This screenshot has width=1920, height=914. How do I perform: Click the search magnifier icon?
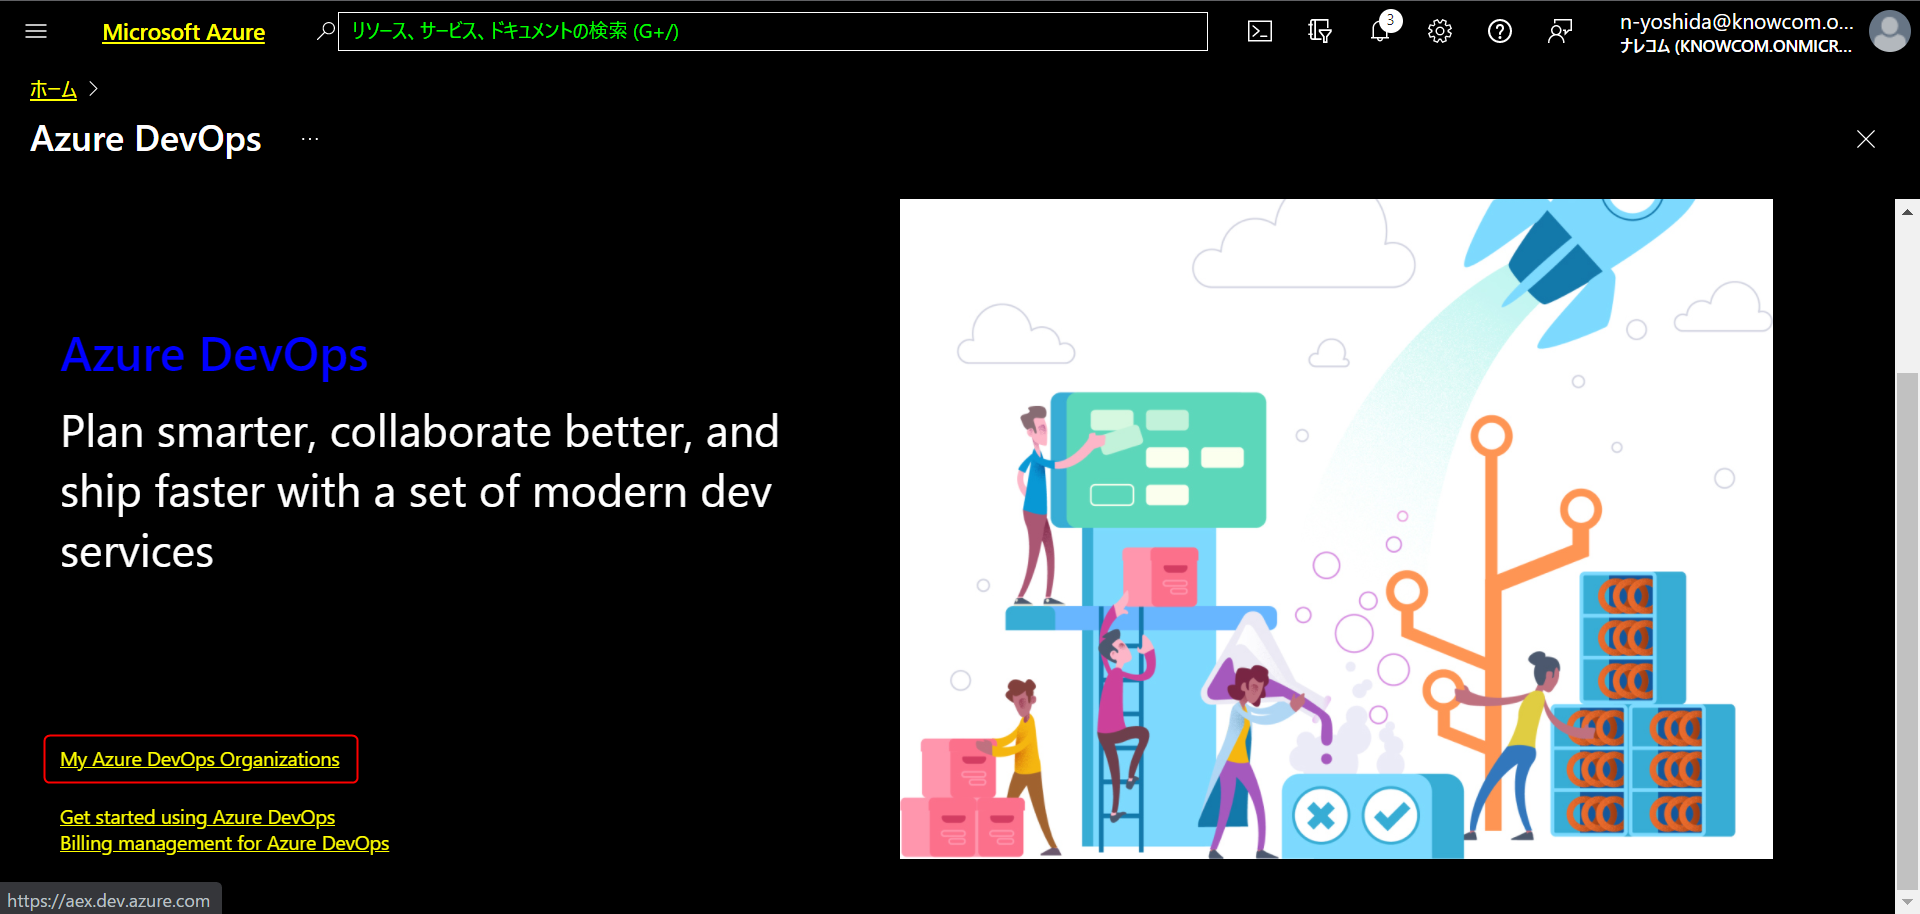click(325, 31)
